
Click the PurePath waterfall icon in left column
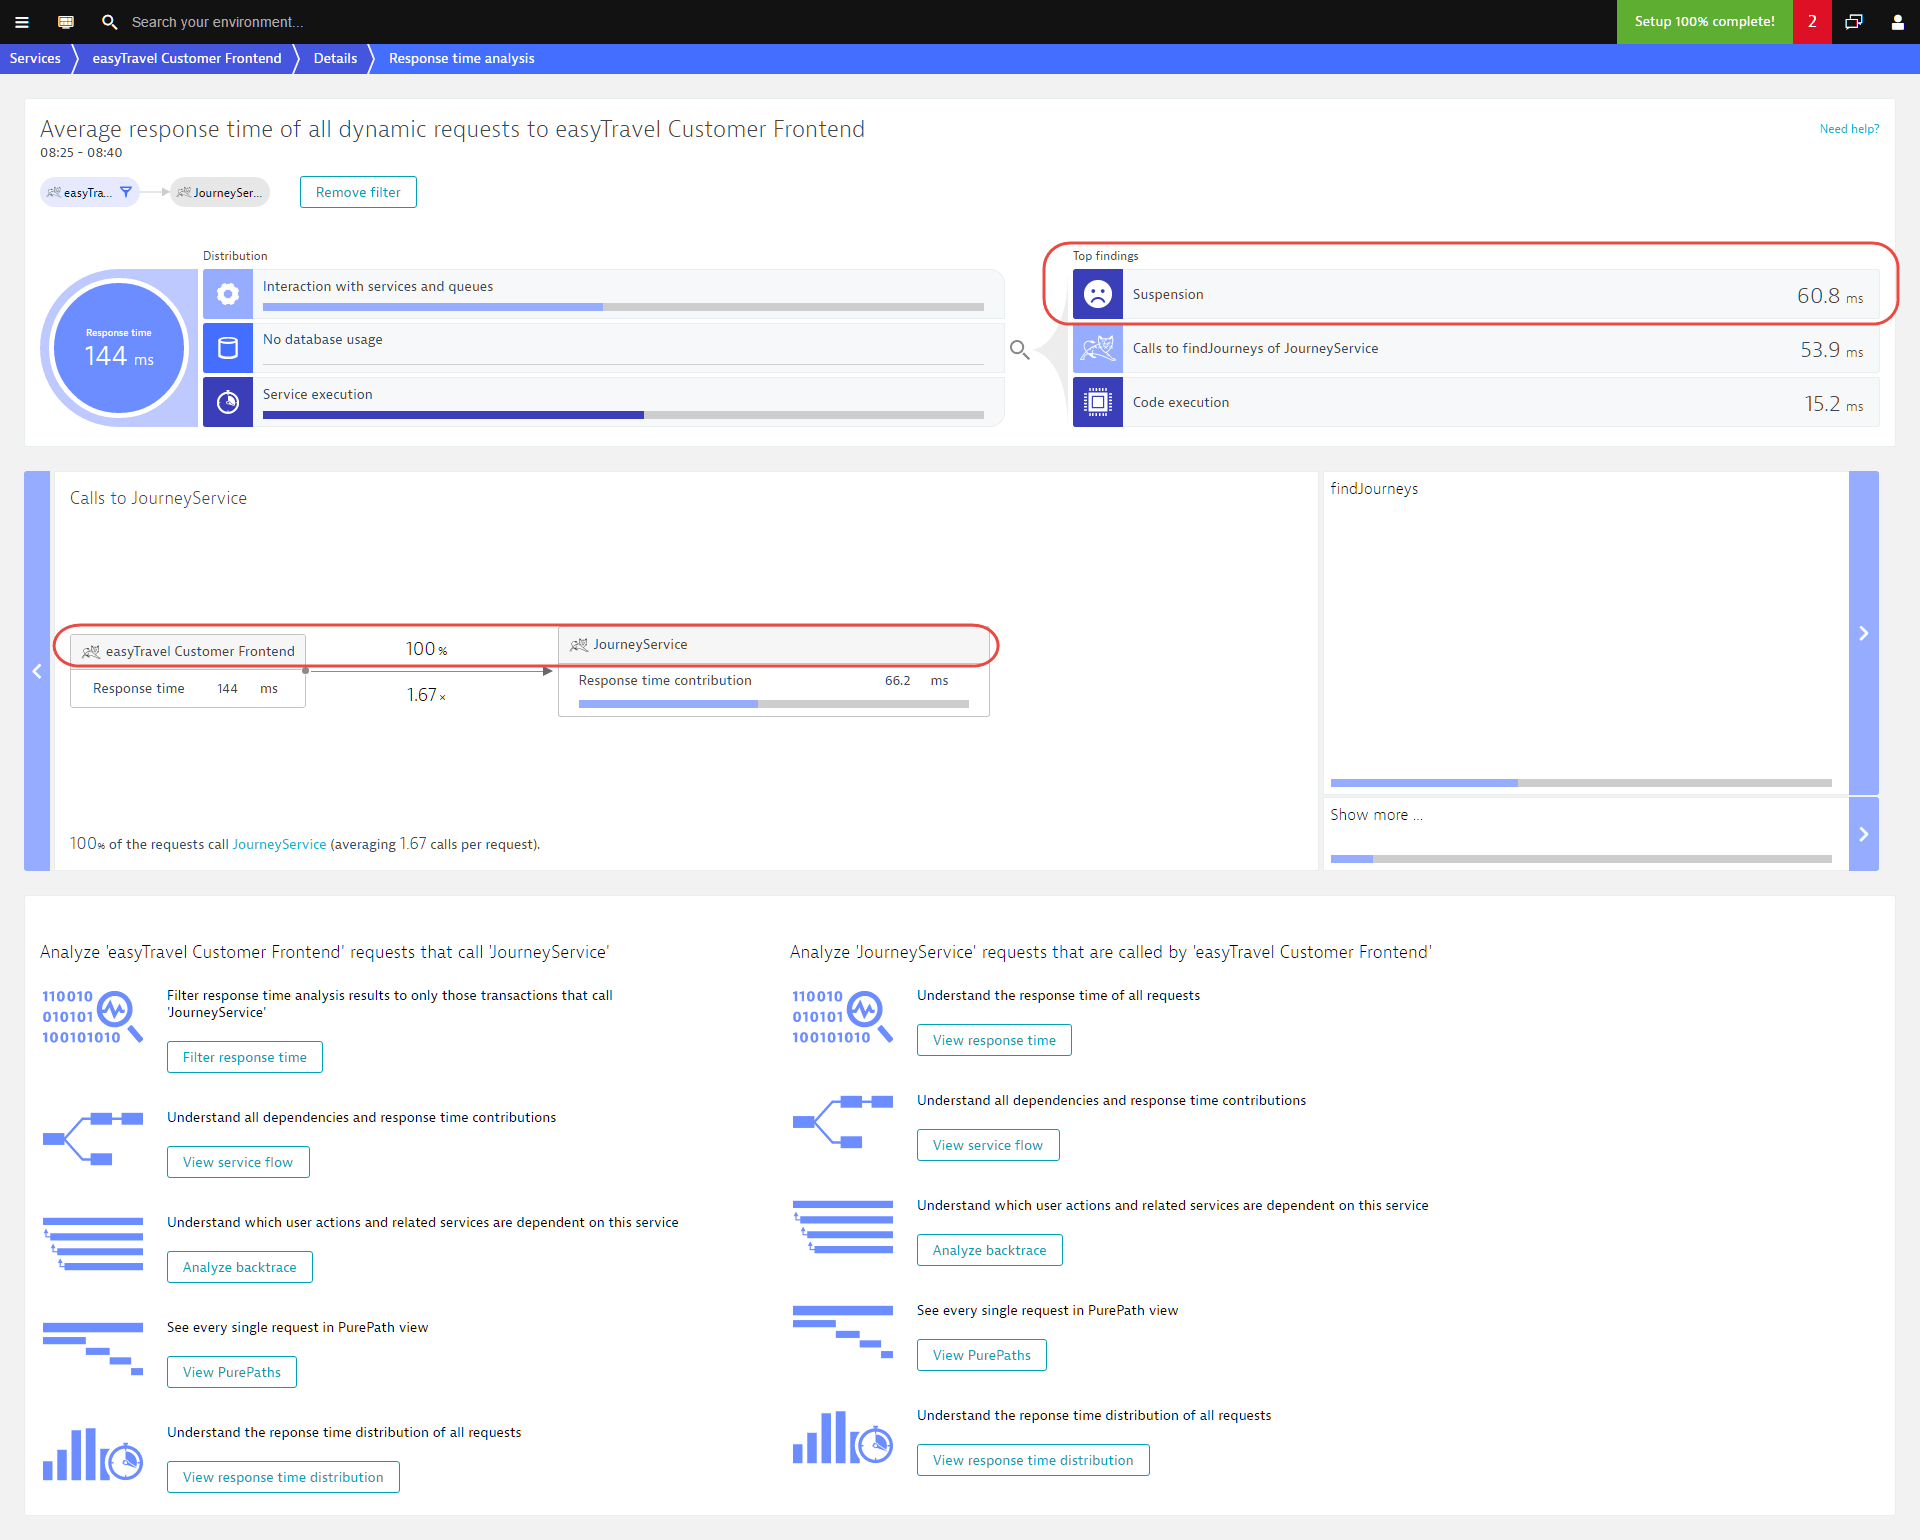(92, 1349)
